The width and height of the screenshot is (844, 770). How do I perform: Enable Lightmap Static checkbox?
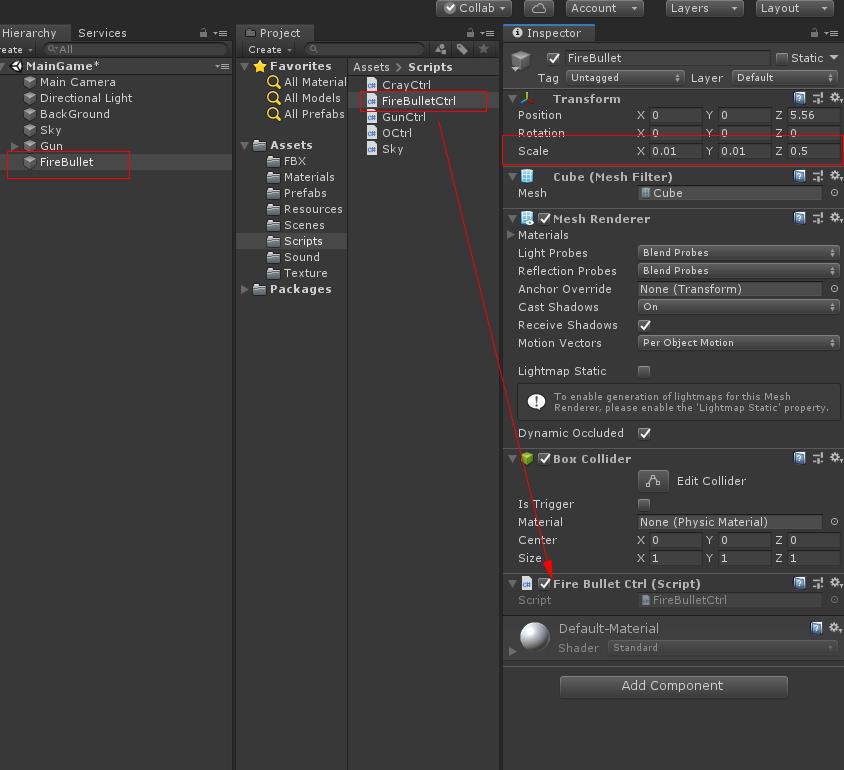(x=644, y=371)
